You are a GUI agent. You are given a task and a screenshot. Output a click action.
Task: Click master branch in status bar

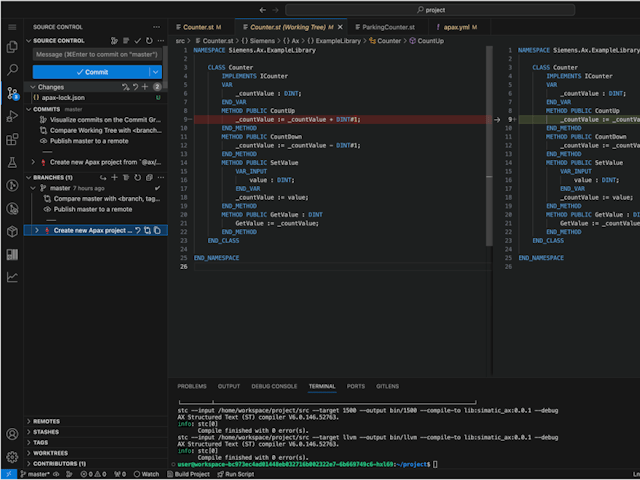(x=35, y=474)
